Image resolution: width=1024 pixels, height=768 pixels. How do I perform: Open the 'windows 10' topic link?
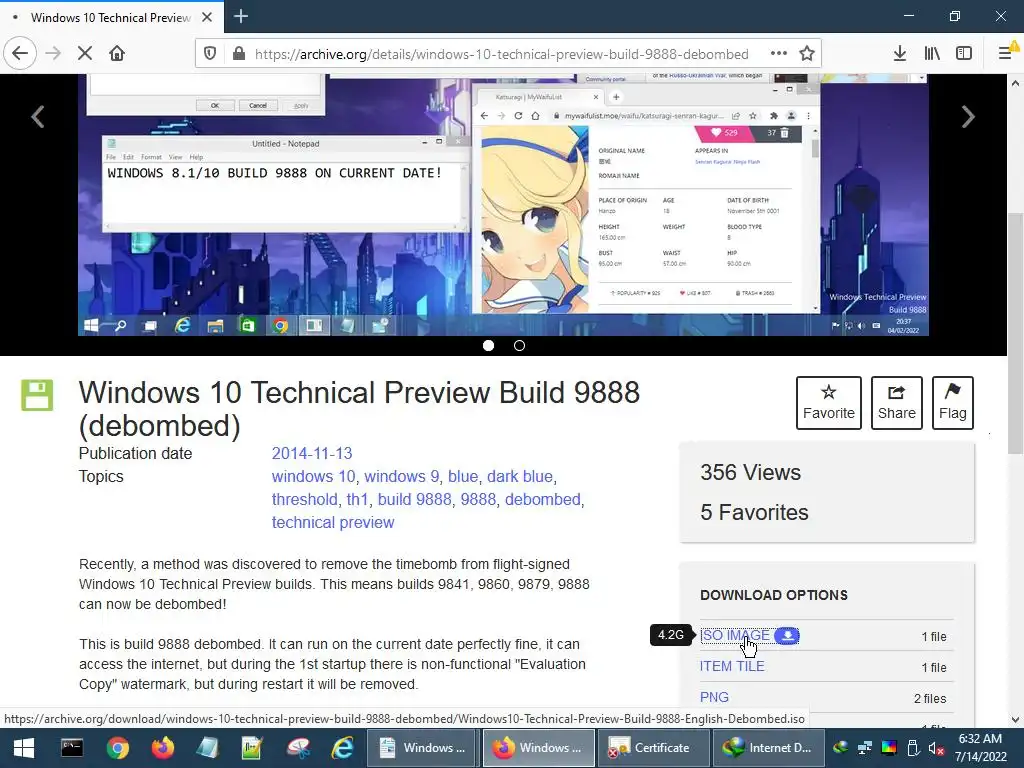pos(313,477)
